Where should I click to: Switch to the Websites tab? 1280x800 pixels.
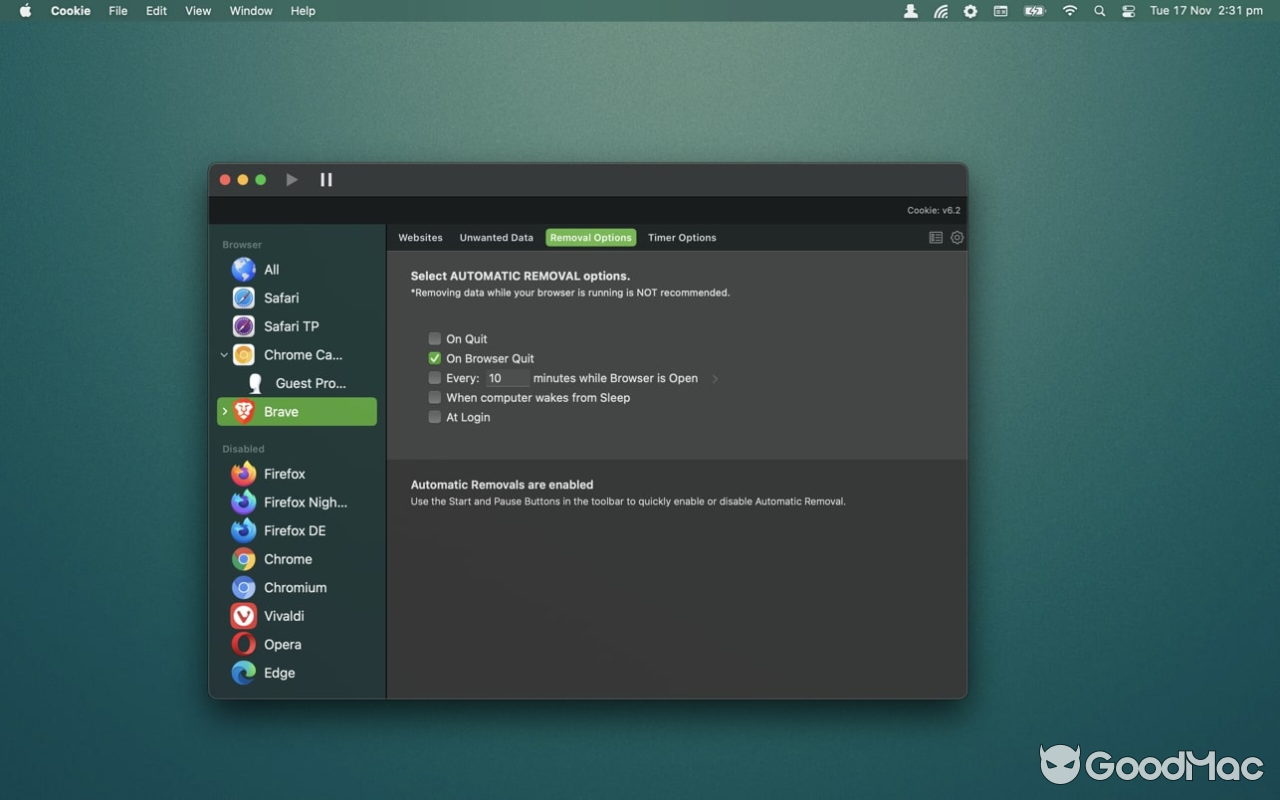420,238
